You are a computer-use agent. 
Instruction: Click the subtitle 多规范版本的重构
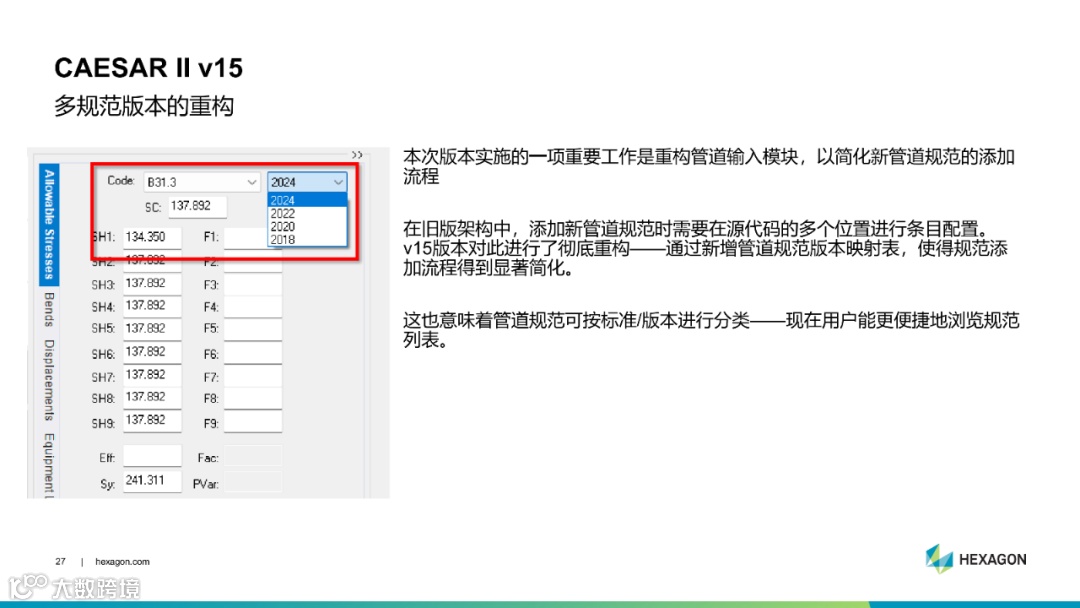click(144, 106)
